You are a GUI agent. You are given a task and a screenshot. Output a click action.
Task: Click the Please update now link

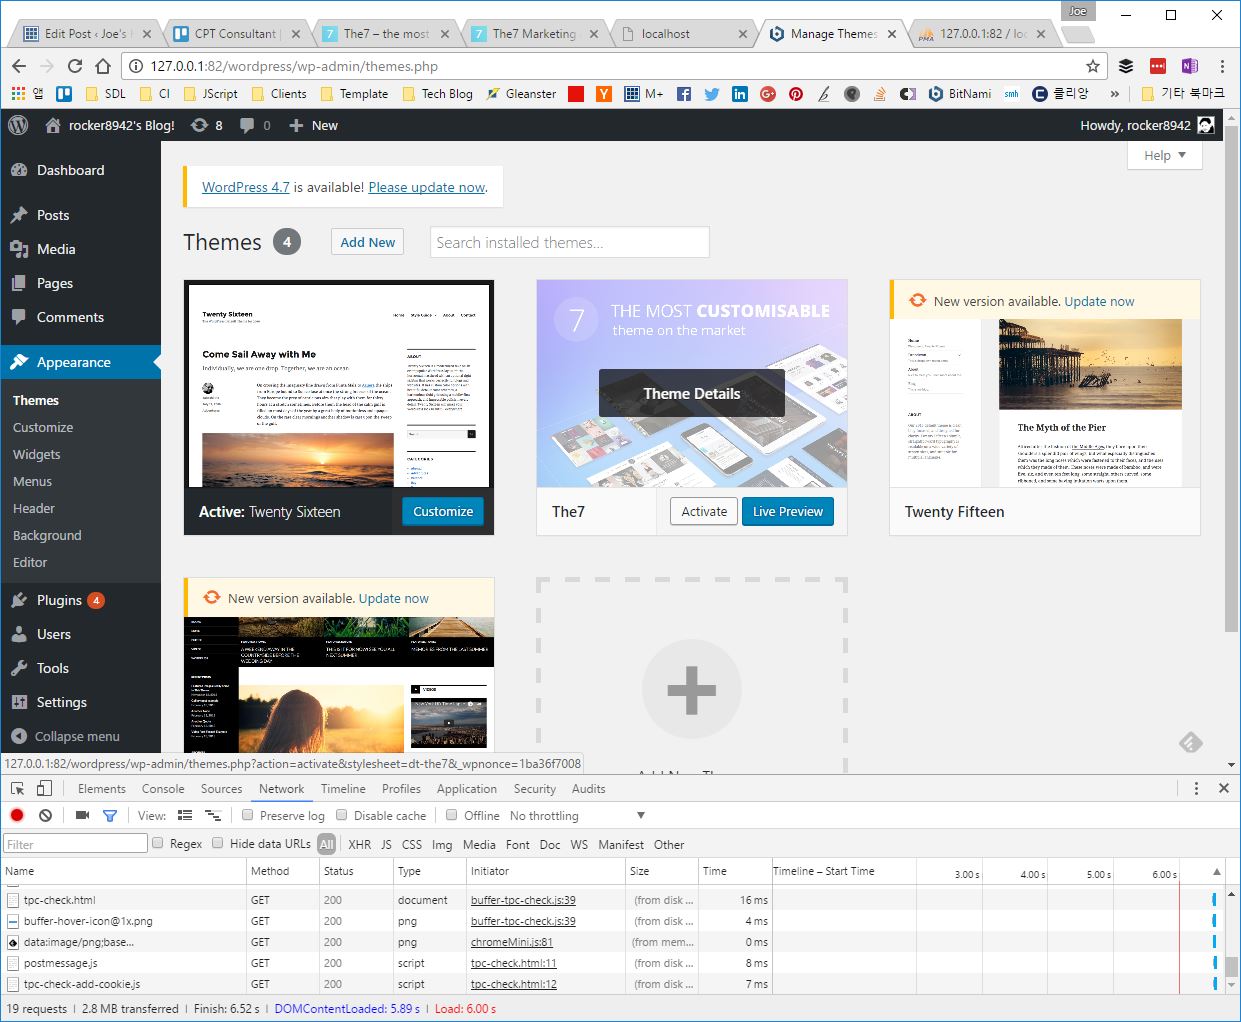click(427, 187)
